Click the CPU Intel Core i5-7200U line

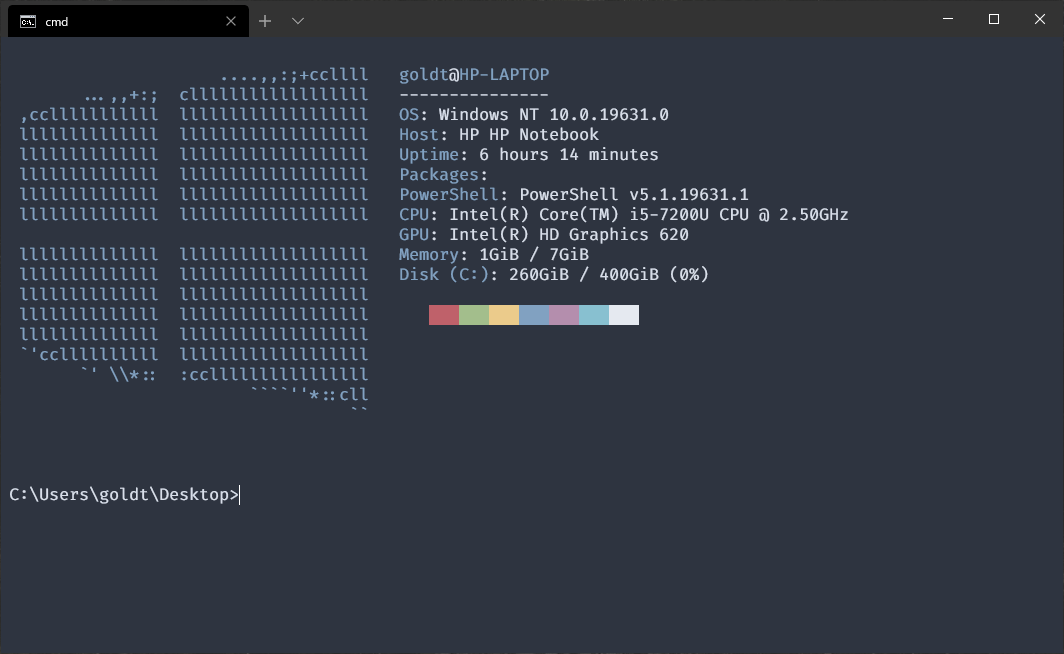pyautogui.click(x=624, y=214)
